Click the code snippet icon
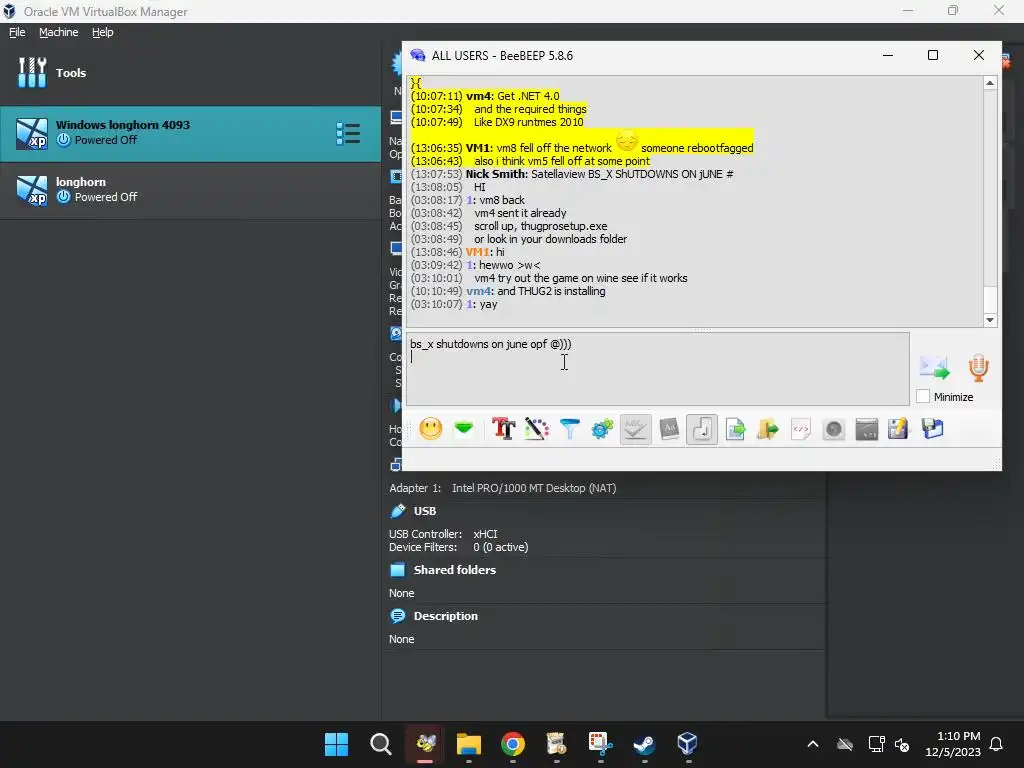The height and width of the screenshot is (768, 1024). 801,429
